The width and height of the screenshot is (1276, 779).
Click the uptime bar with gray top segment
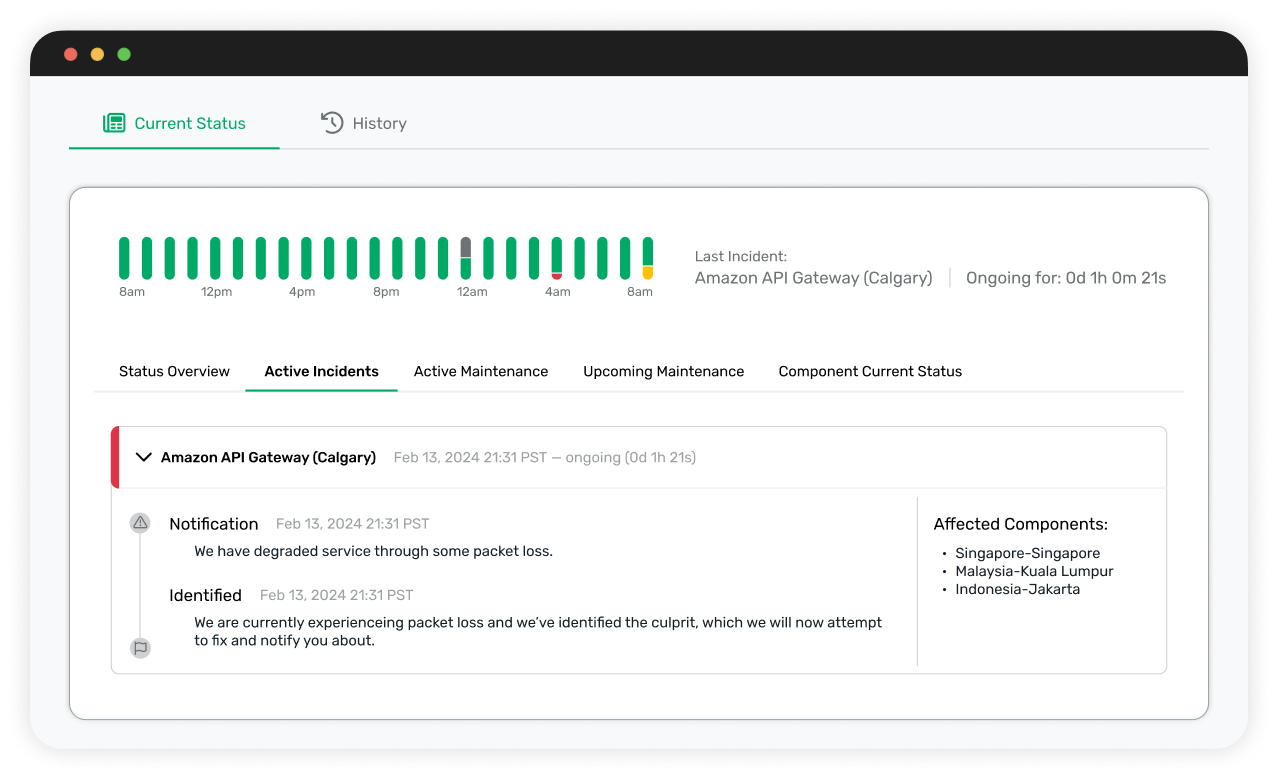pyautogui.click(x=466, y=258)
